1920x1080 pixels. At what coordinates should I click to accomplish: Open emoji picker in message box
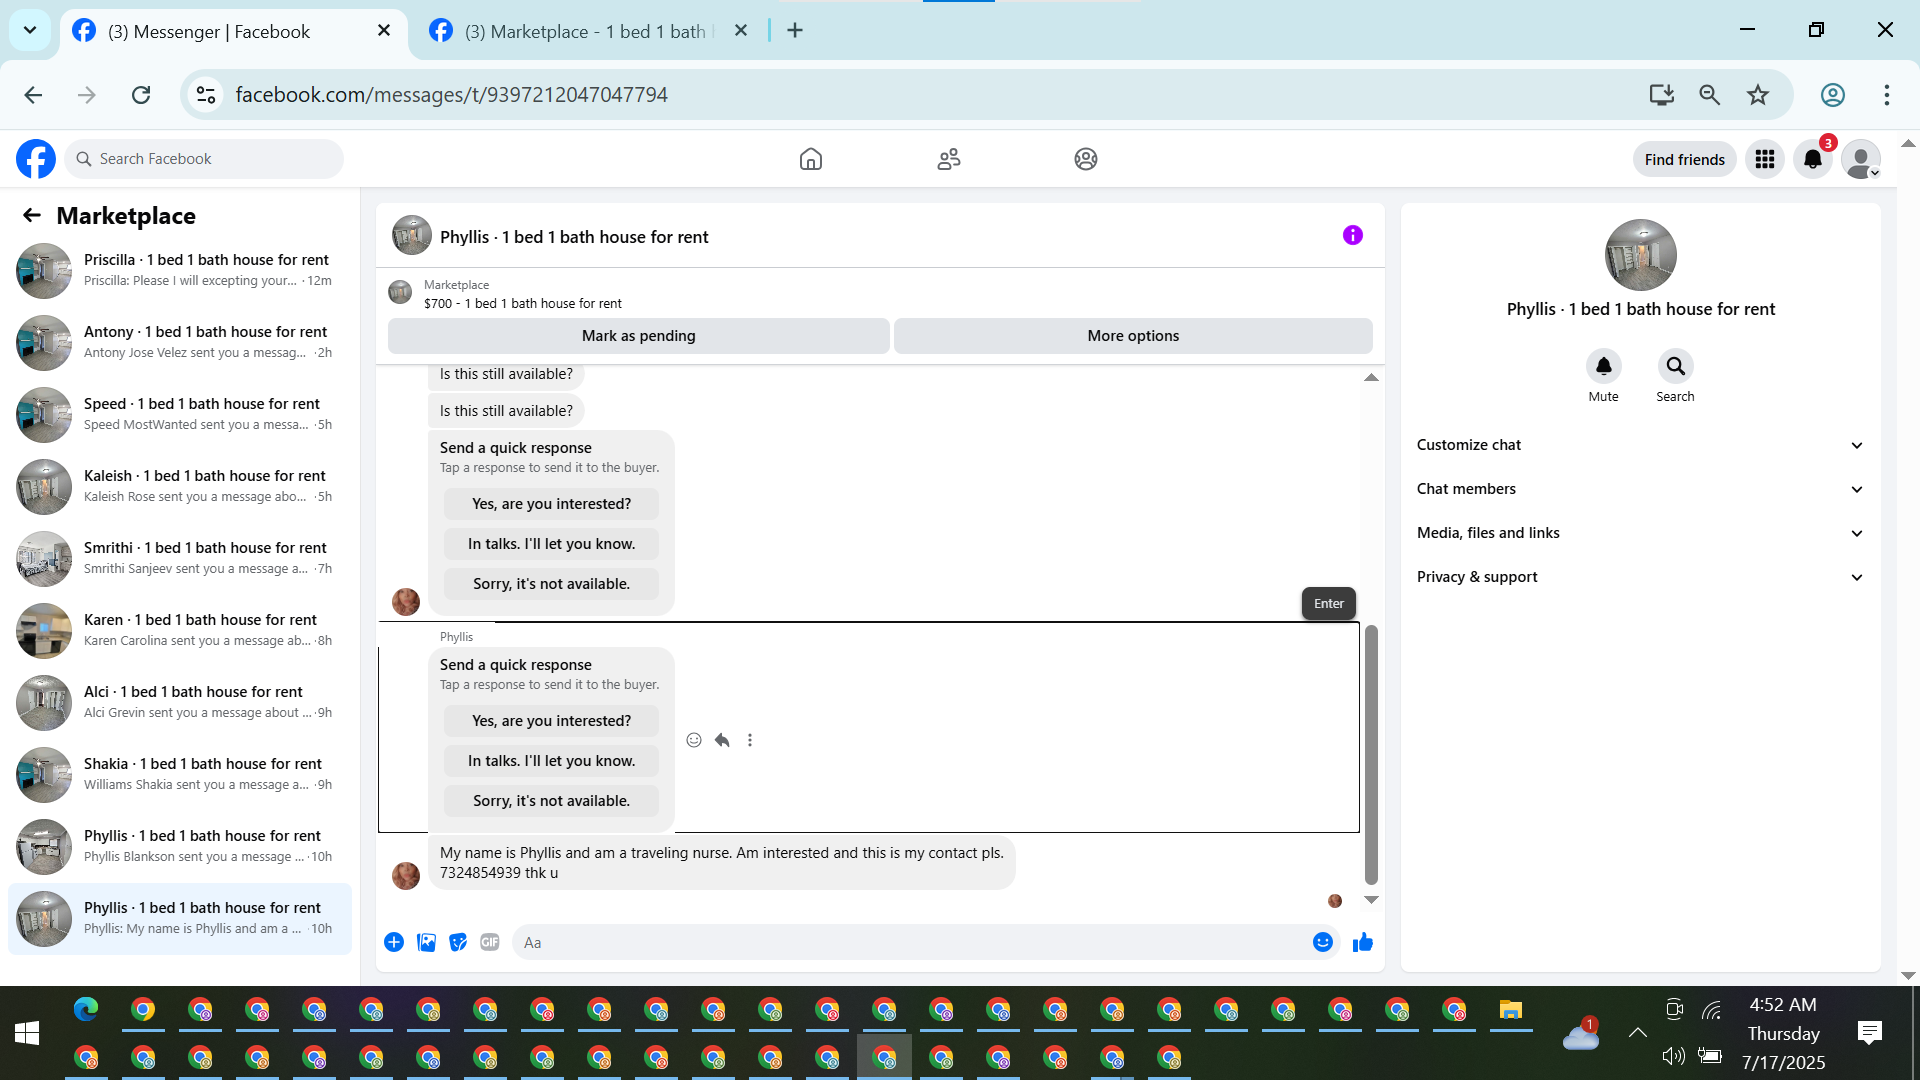[1322, 942]
